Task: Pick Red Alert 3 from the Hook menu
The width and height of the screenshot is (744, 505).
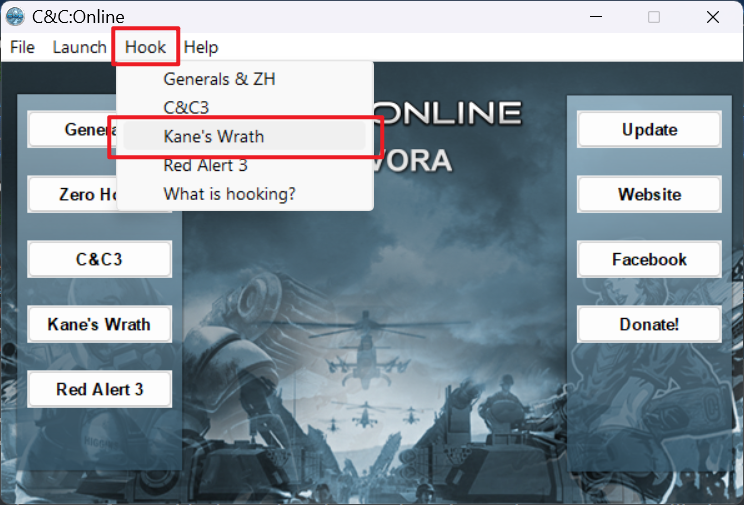Action: point(205,165)
